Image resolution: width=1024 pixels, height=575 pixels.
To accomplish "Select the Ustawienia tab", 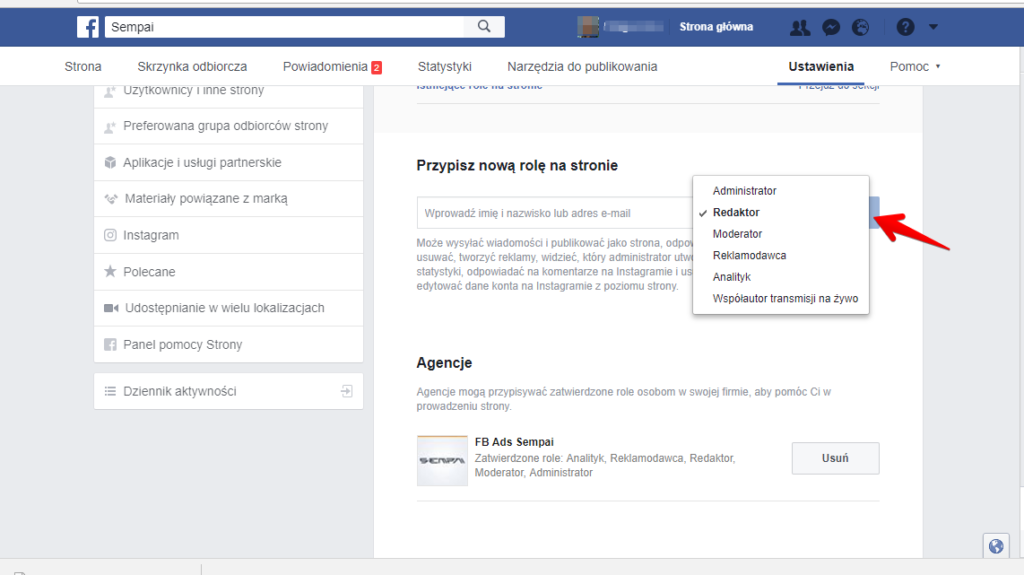I will (x=821, y=67).
